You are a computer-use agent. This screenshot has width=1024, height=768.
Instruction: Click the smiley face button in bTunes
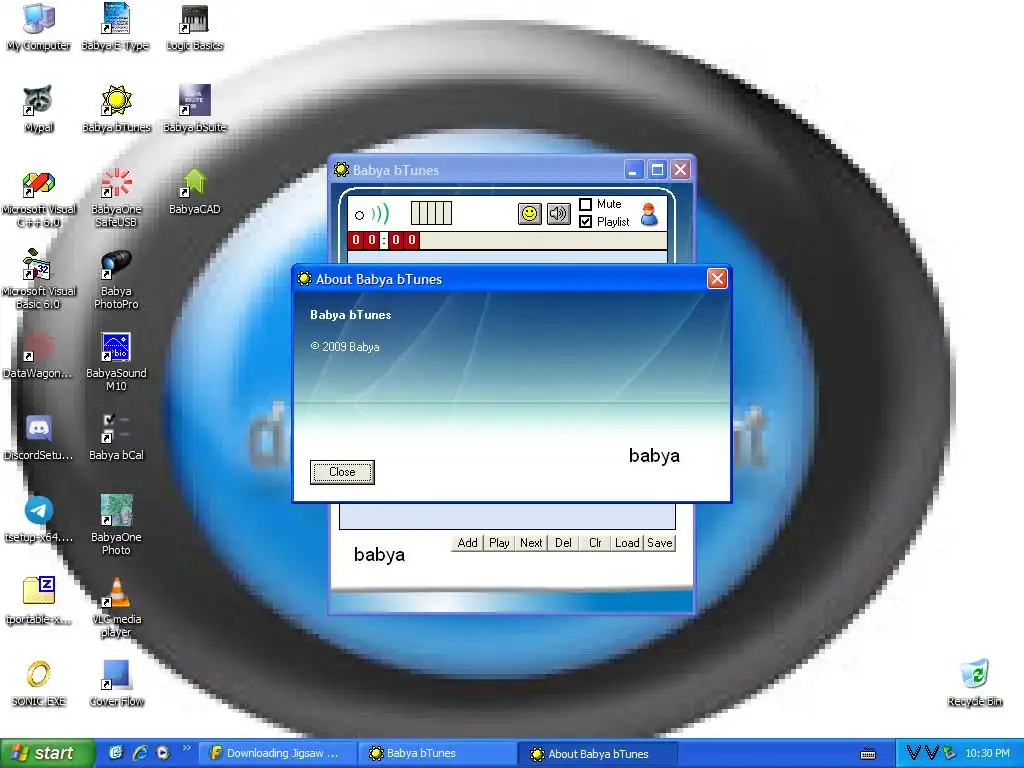[530, 214]
